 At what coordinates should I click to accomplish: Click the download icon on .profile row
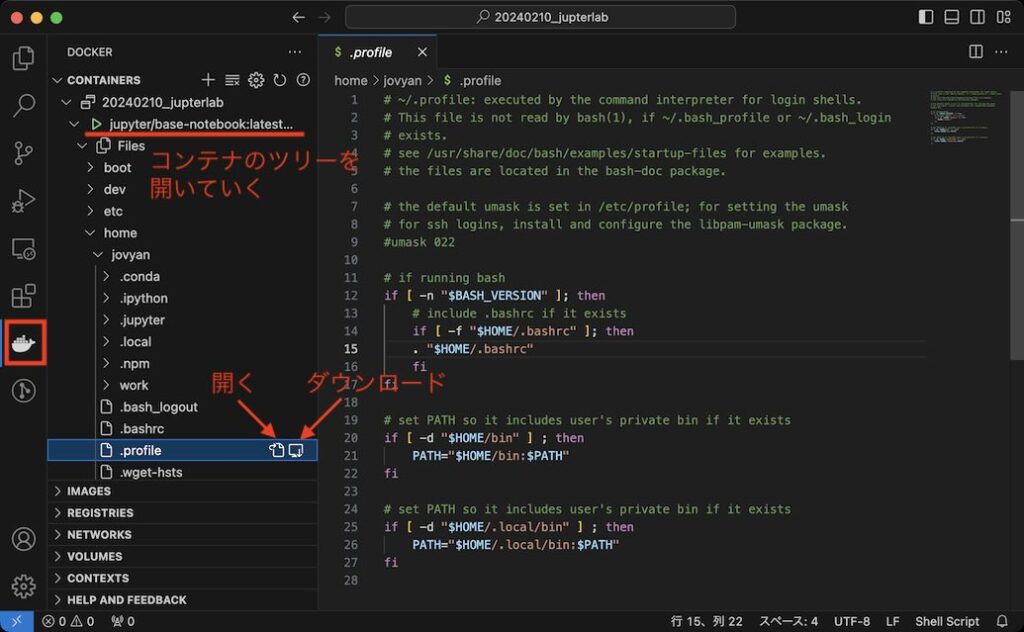(x=296, y=451)
